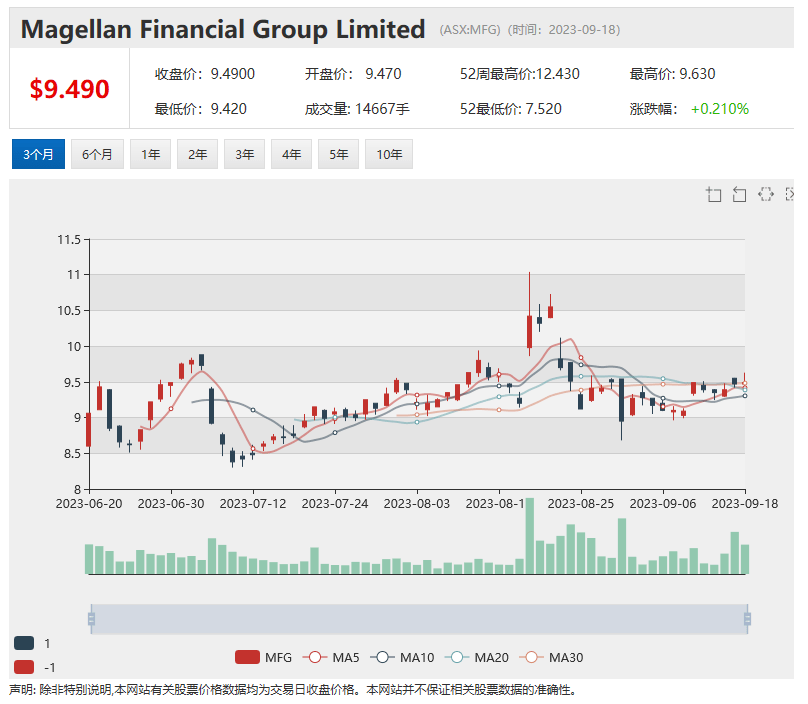Show the 1年 chart range
Viewport: 808px width, 704px height.
150,154
